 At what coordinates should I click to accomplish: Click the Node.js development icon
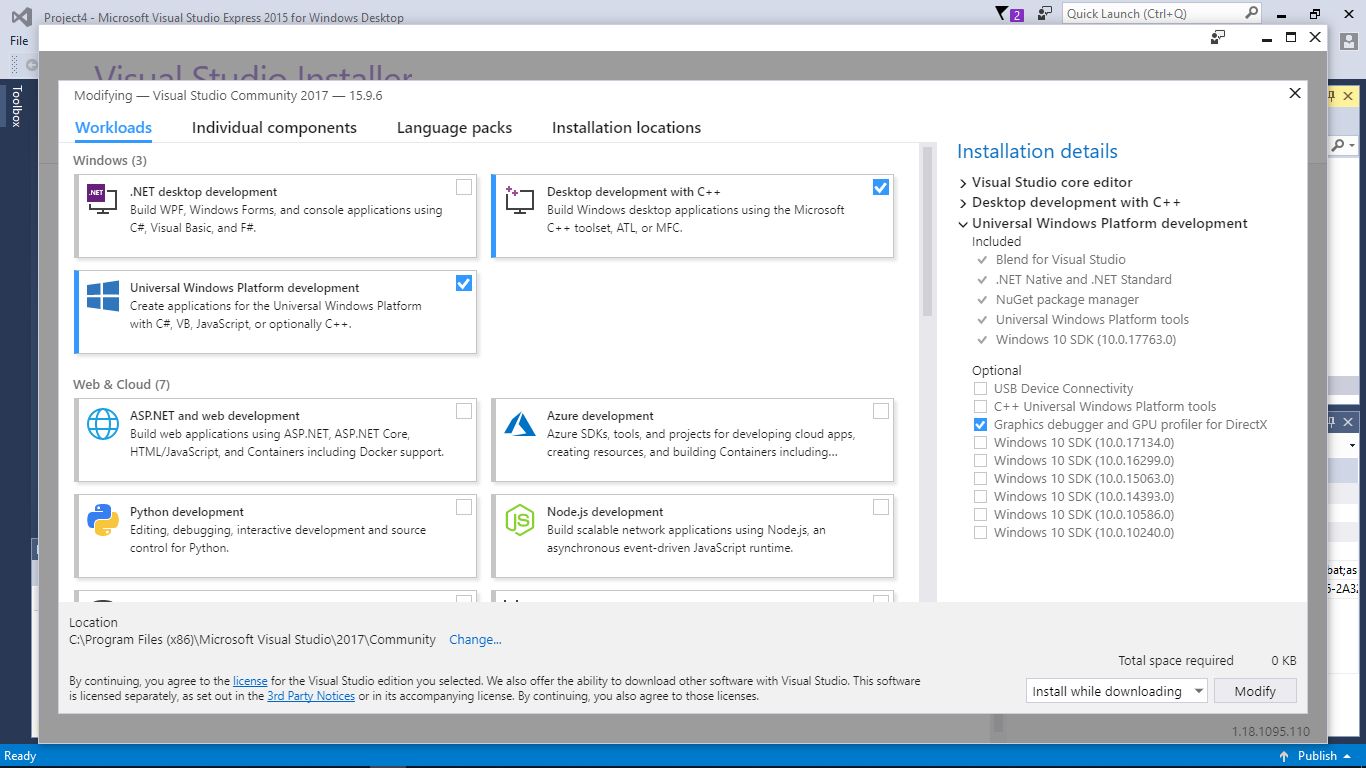519,520
